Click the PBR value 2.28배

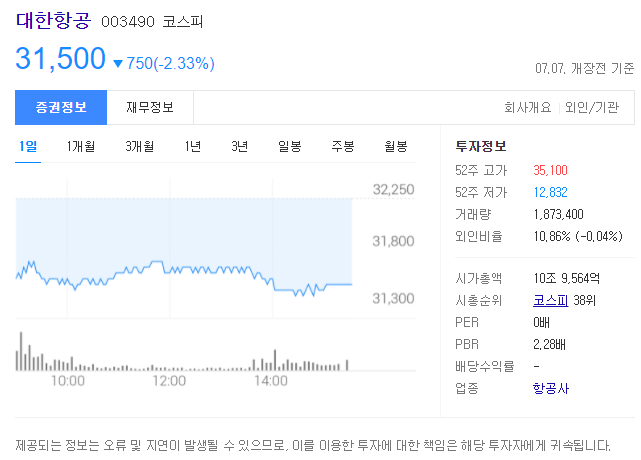pyautogui.click(x=549, y=344)
